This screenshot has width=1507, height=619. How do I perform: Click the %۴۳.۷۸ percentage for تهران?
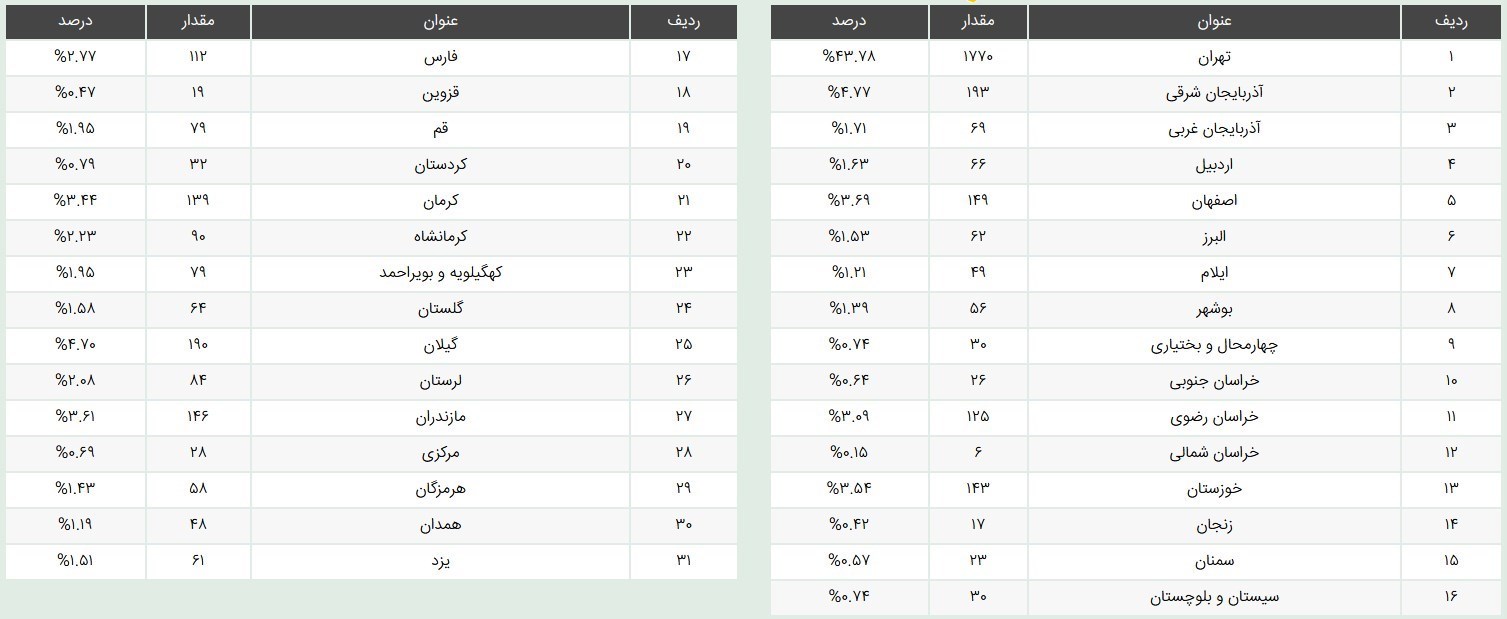click(x=849, y=56)
